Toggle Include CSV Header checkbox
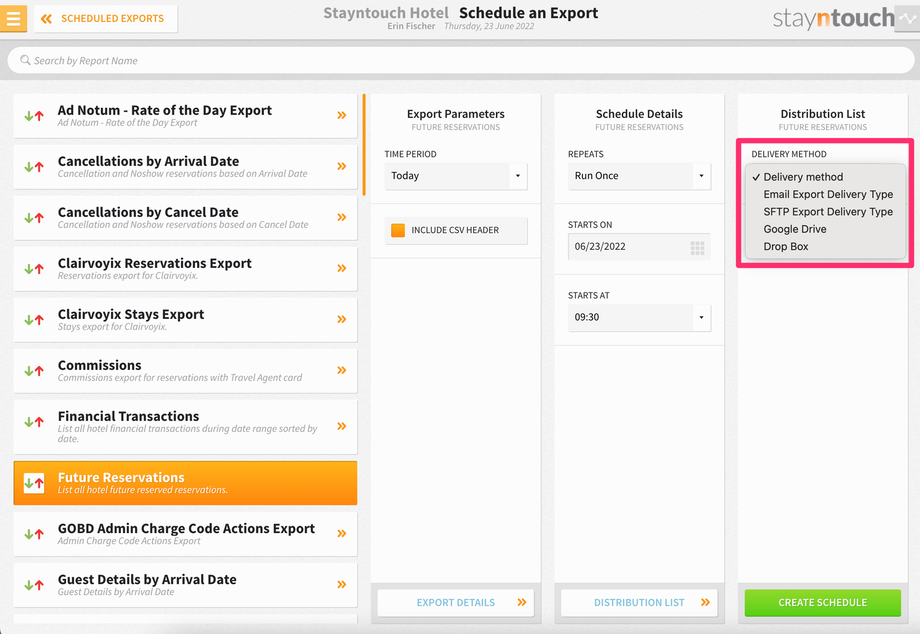This screenshot has width=920, height=634. (x=398, y=230)
